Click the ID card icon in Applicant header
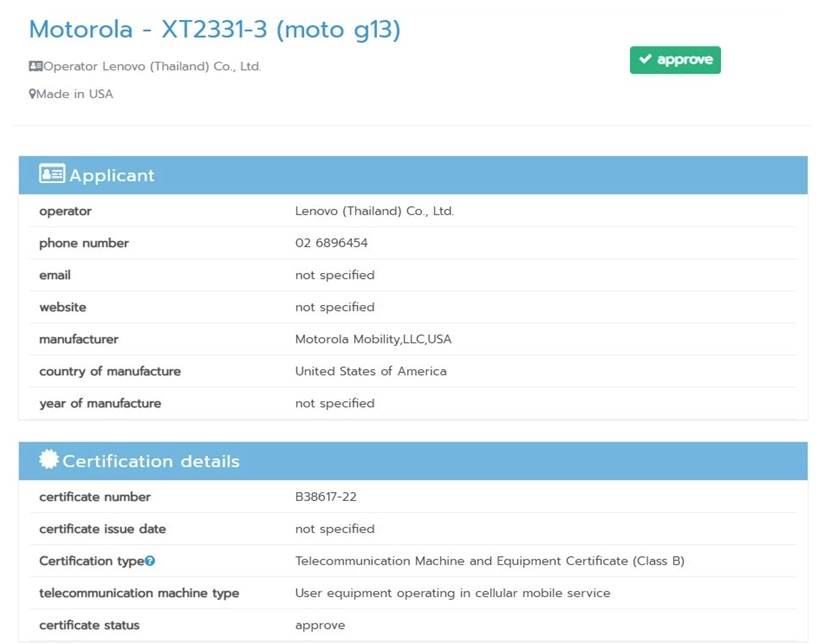 pos(52,173)
